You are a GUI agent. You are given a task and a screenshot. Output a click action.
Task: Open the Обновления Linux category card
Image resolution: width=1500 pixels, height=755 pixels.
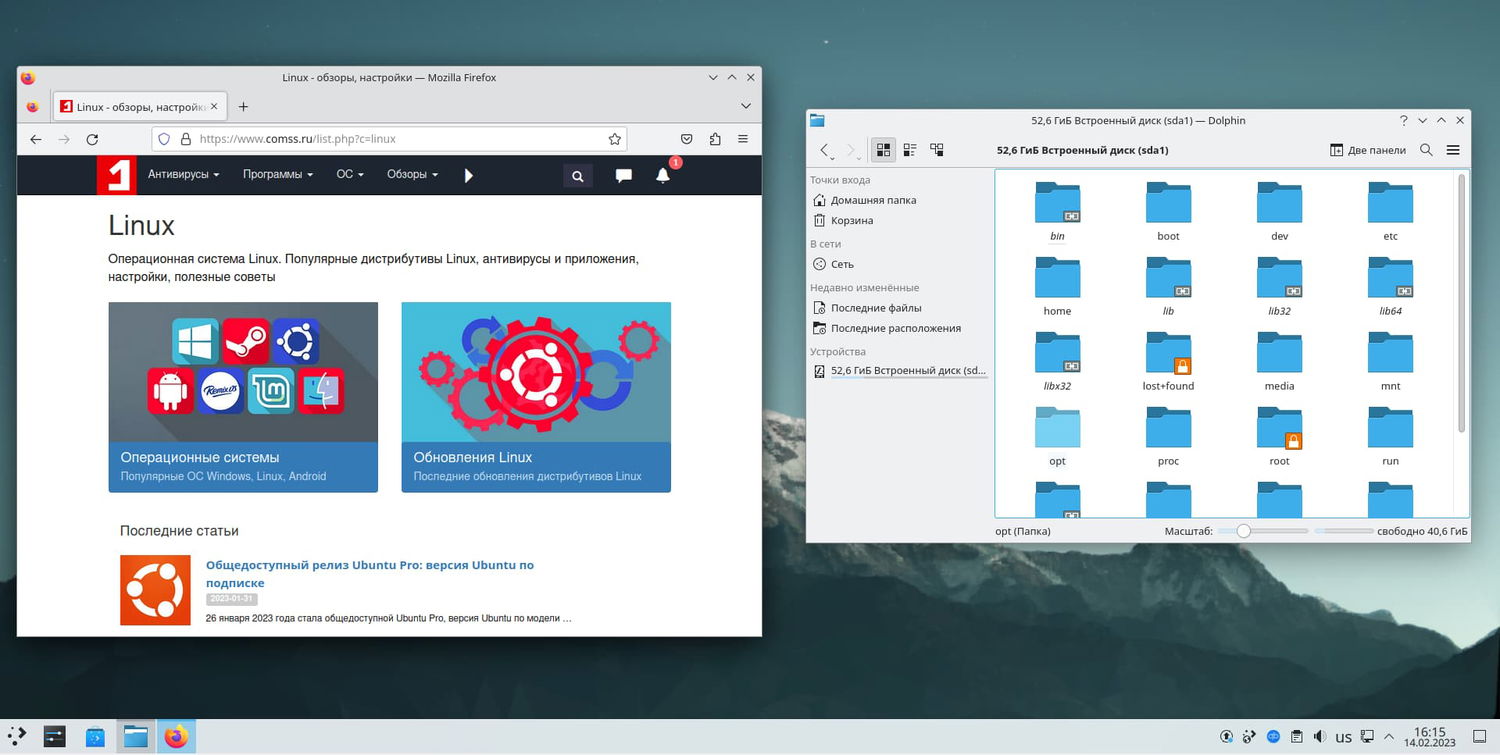point(536,397)
